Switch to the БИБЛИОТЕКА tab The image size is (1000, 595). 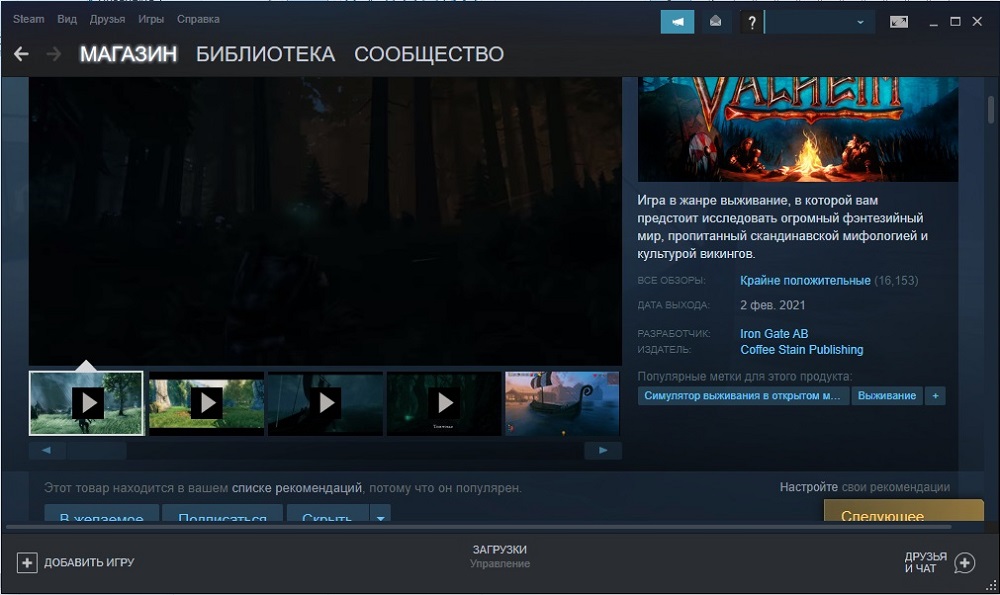265,54
